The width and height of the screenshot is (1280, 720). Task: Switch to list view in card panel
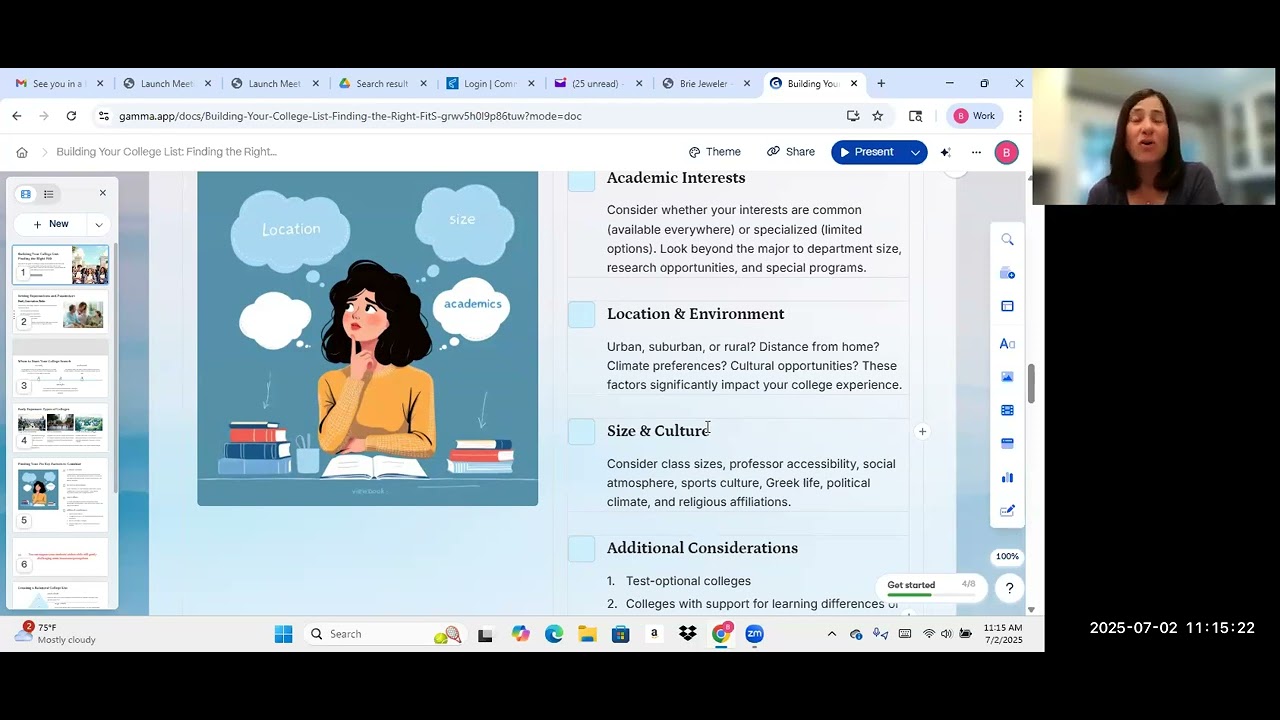click(48, 194)
